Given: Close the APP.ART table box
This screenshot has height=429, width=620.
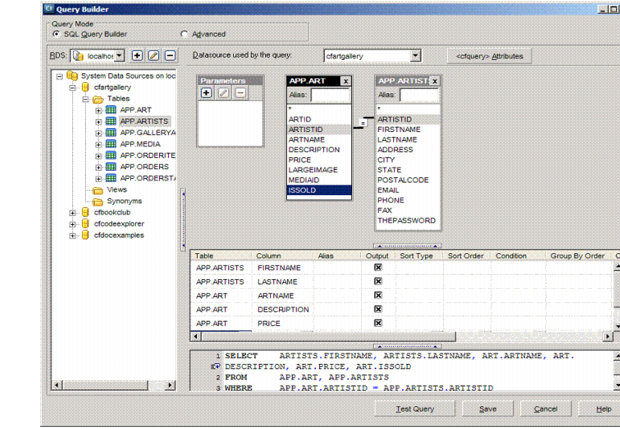Looking at the screenshot, I should tap(345, 81).
